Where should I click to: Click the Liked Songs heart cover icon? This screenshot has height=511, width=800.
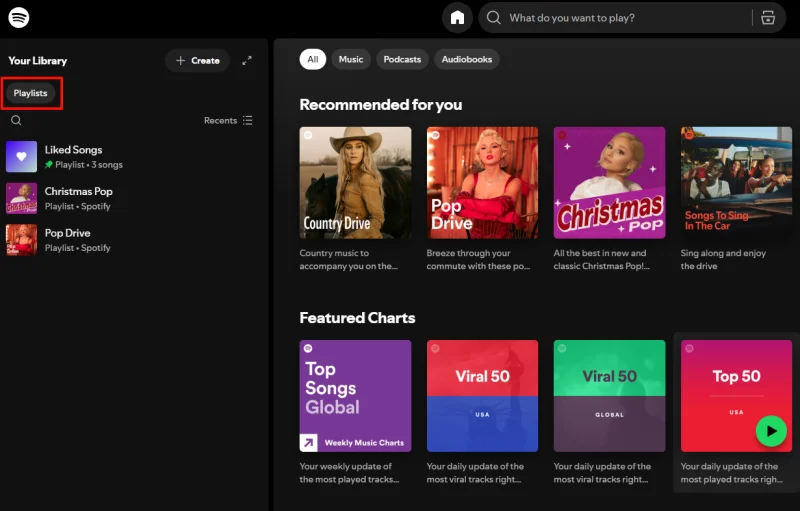pyautogui.click(x=21, y=157)
